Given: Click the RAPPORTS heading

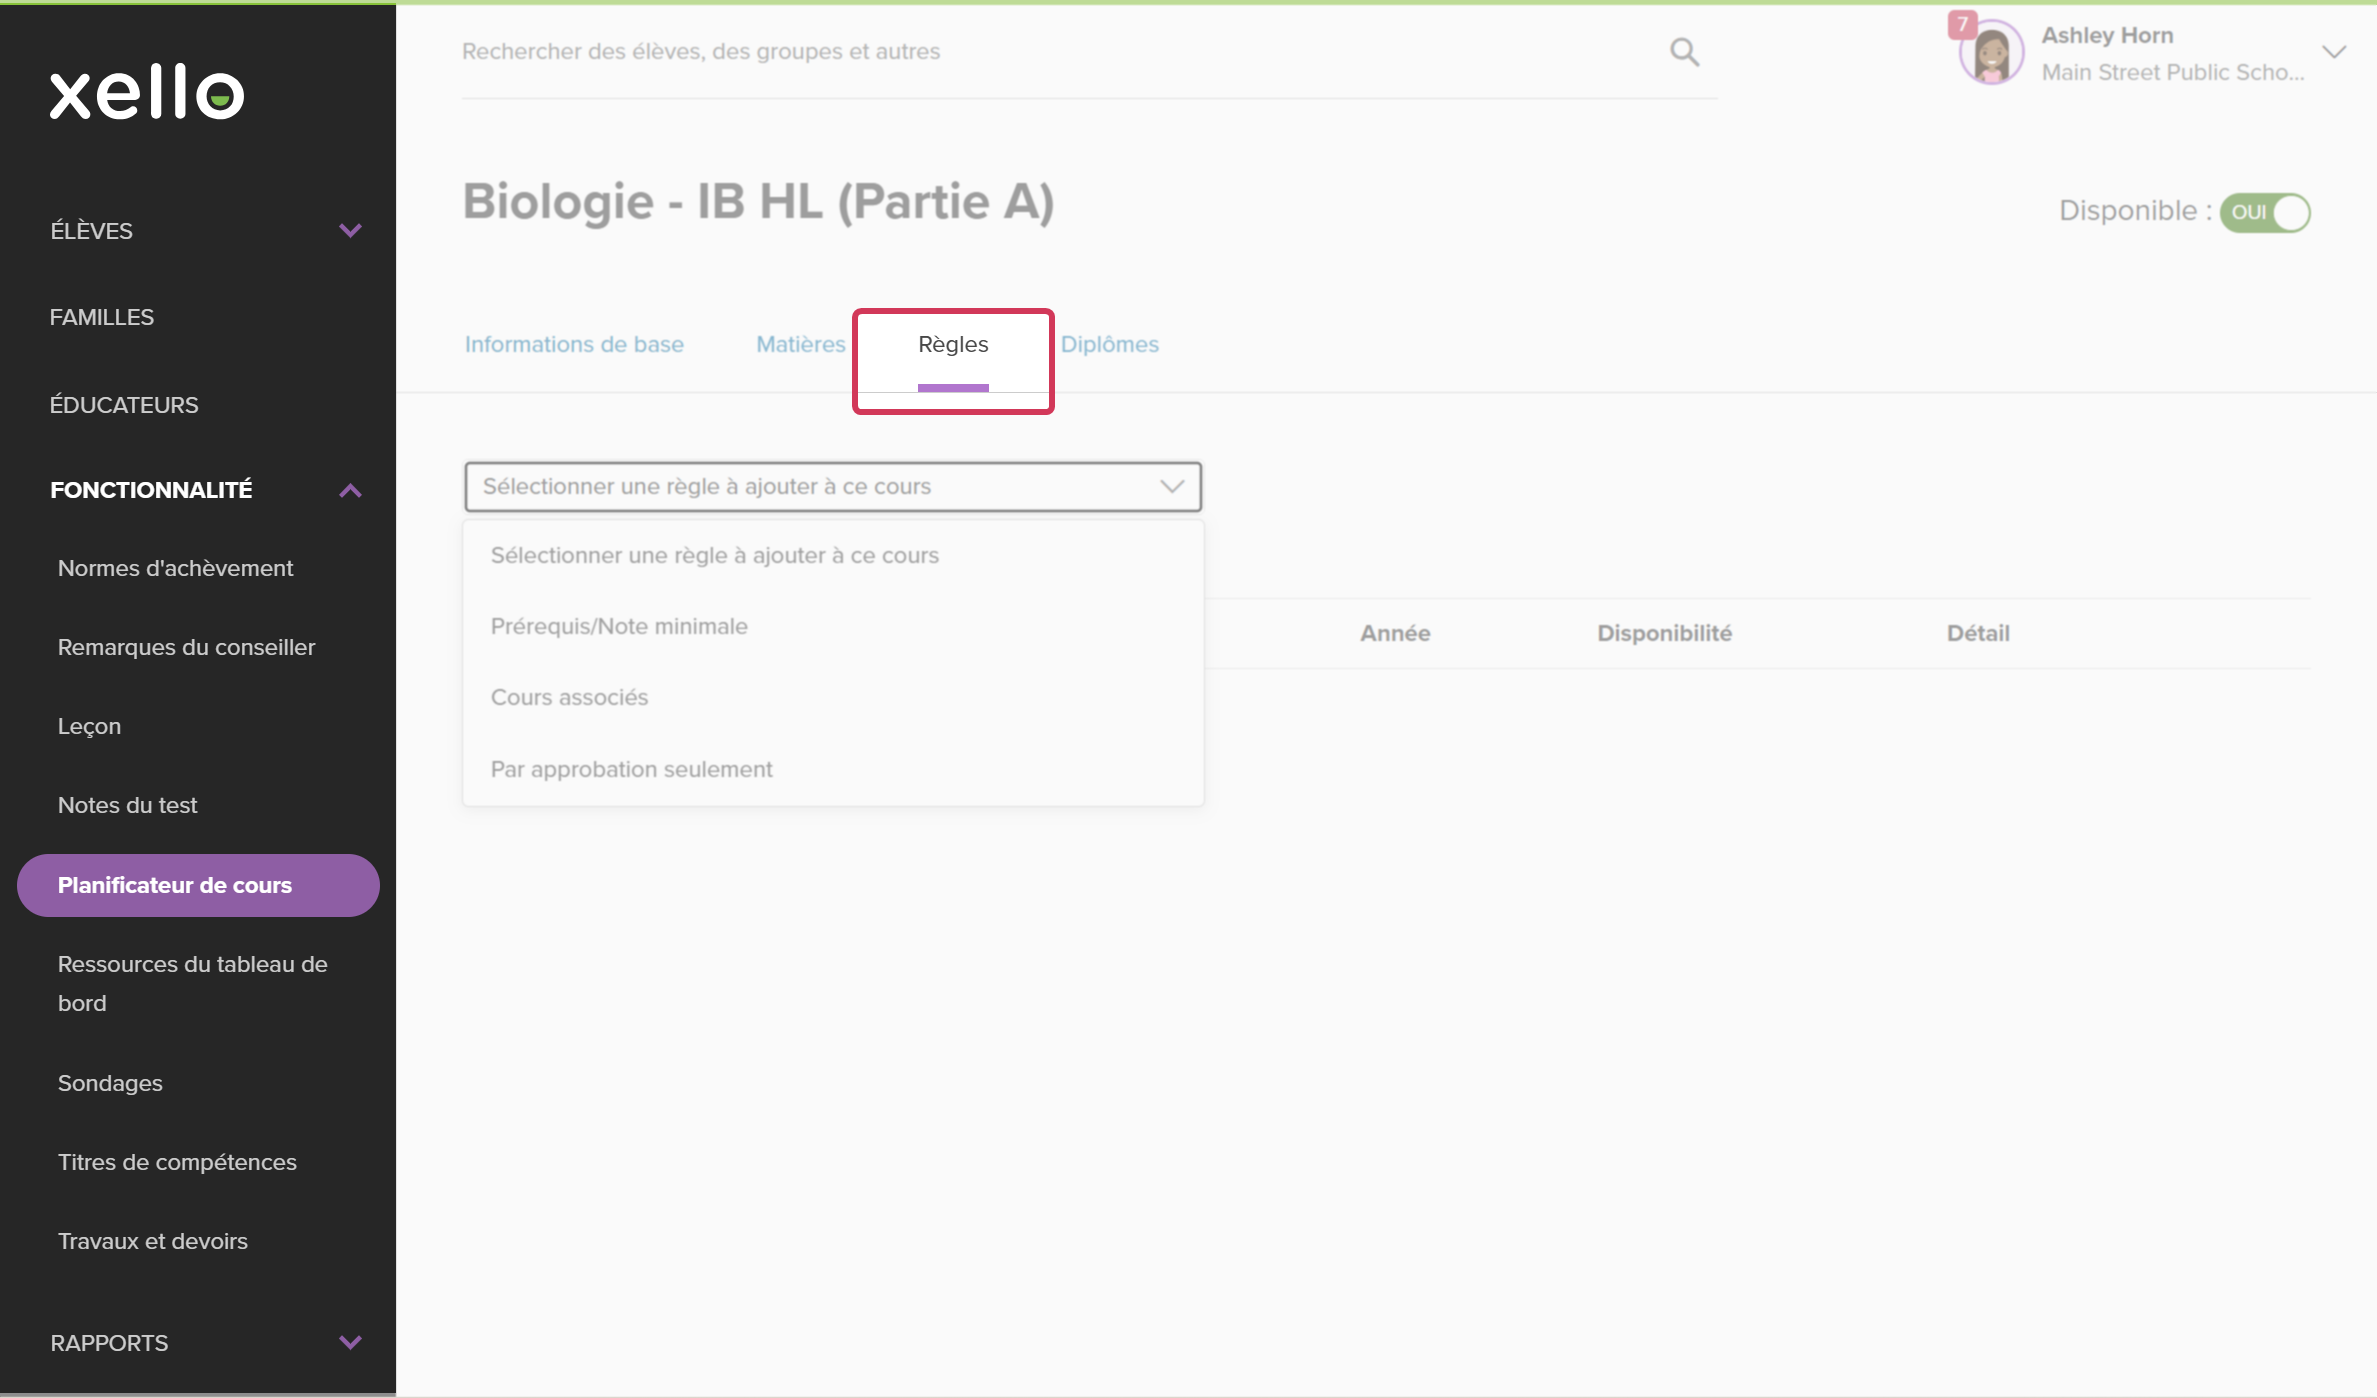Looking at the screenshot, I should (109, 1343).
